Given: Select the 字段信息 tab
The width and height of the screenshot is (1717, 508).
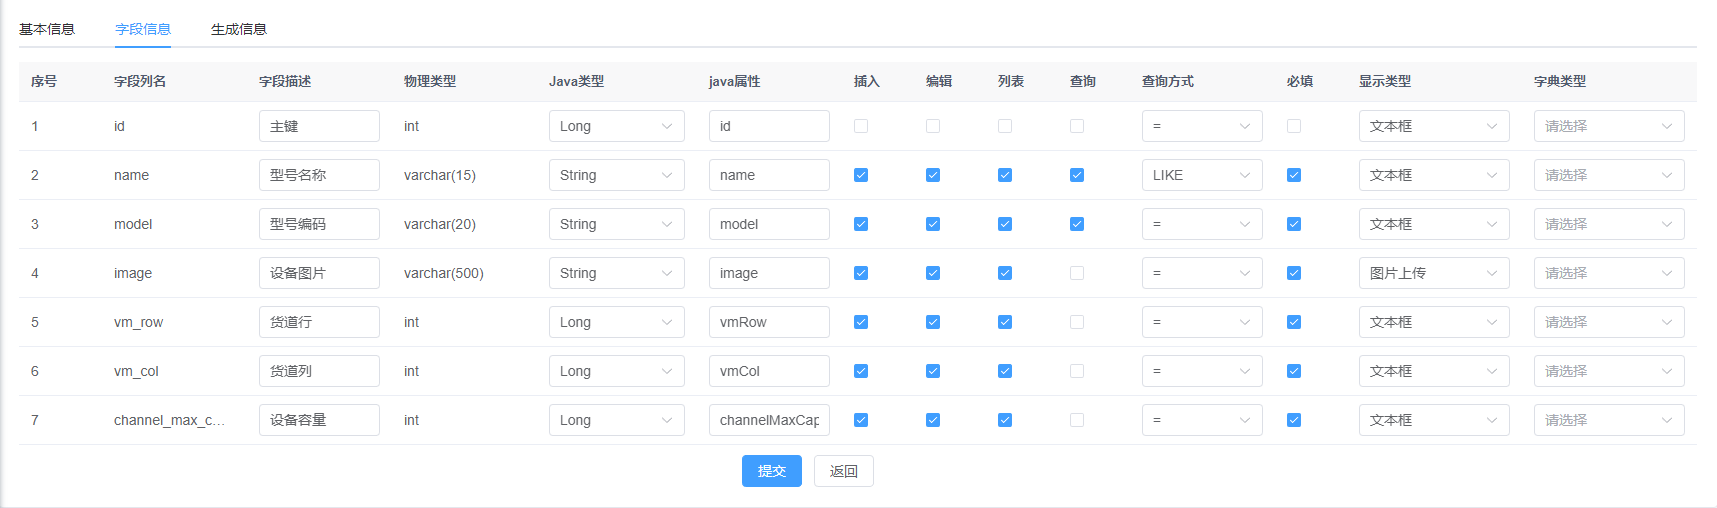Looking at the screenshot, I should 143,29.
